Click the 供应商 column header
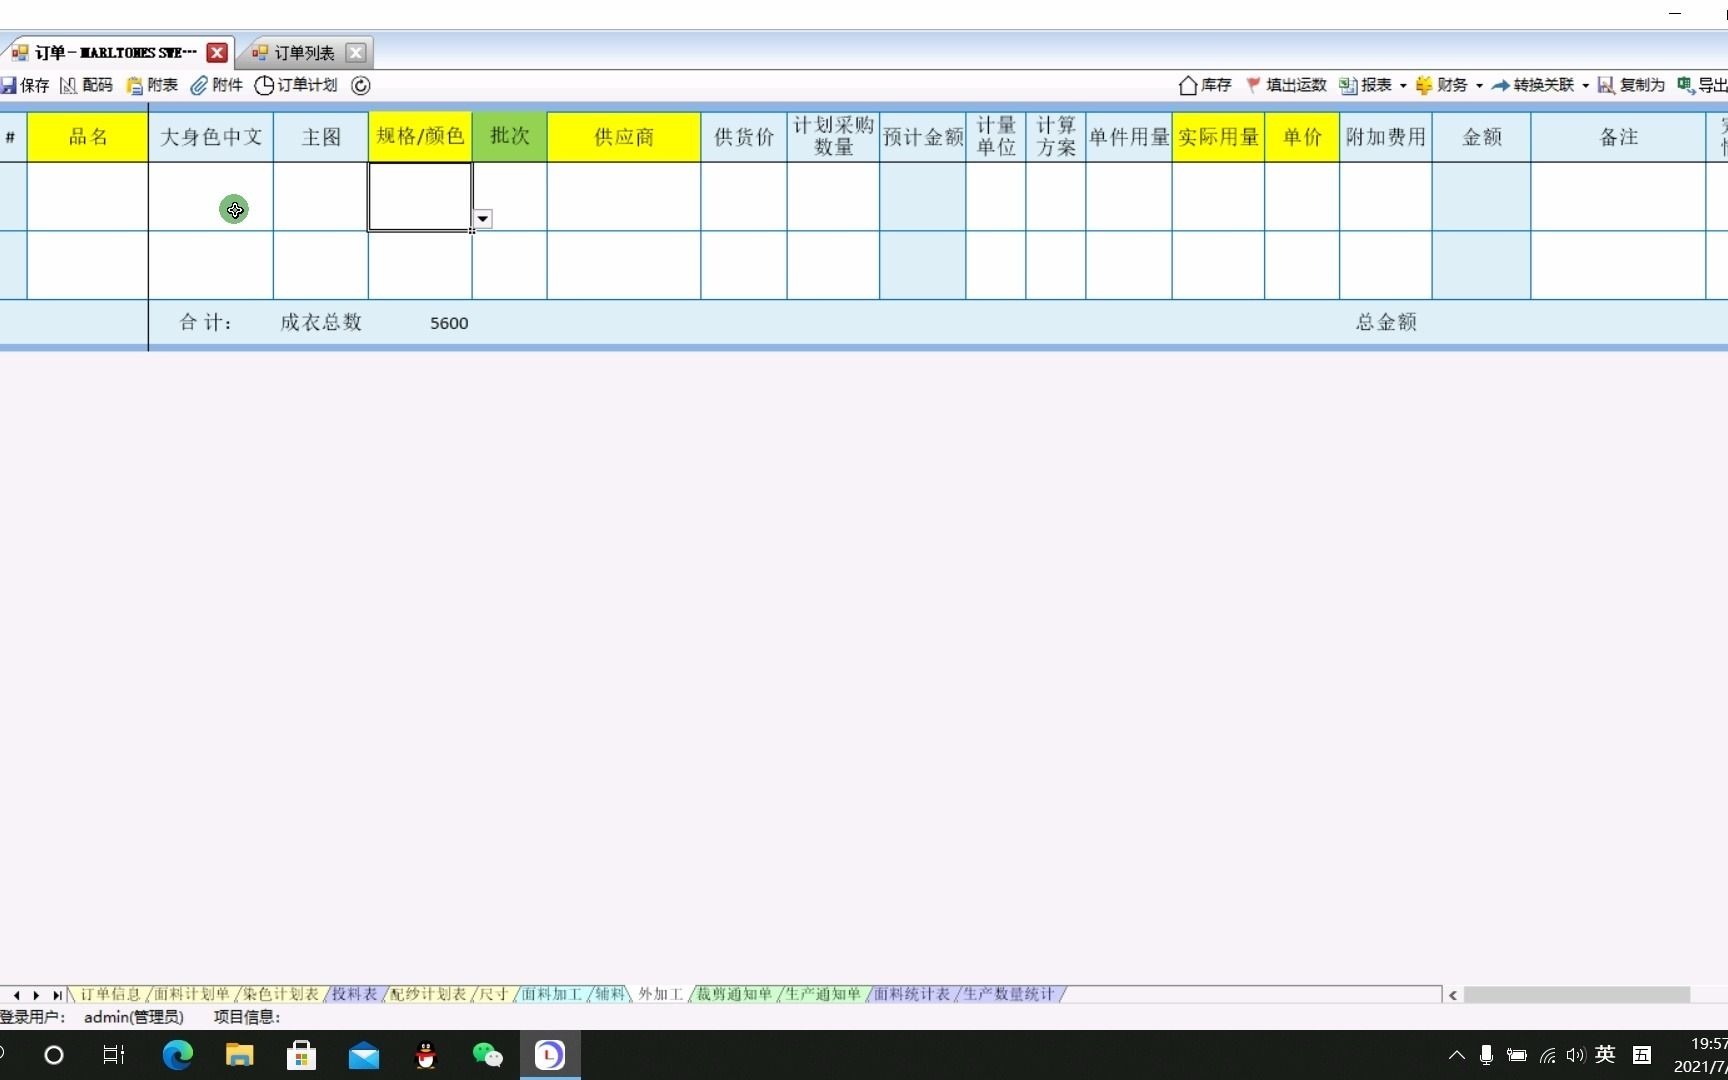The height and width of the screenshot is (1080, 1728). click(624, 137)
